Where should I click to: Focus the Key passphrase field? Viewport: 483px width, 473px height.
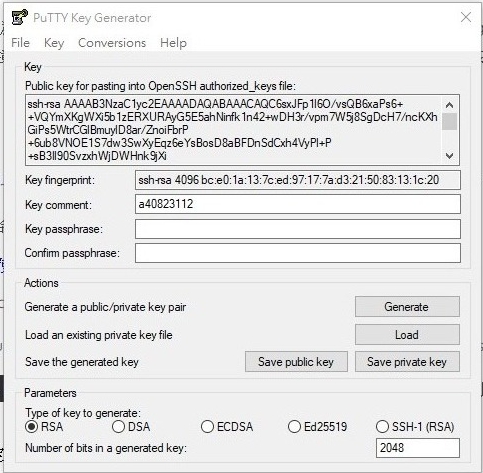298,229
